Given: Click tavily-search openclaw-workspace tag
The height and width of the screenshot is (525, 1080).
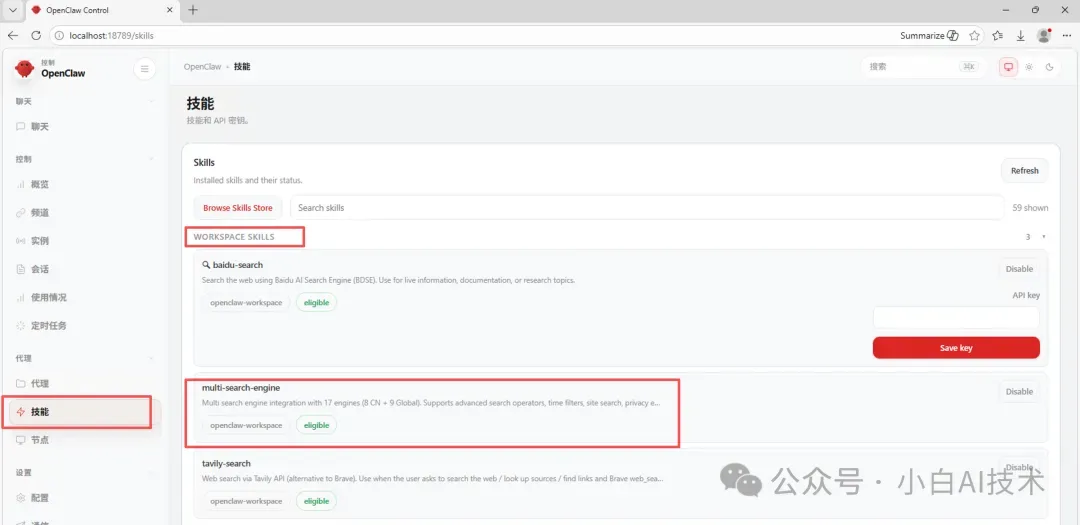Looking at the screenshot, I should click(x=246, y=501).
